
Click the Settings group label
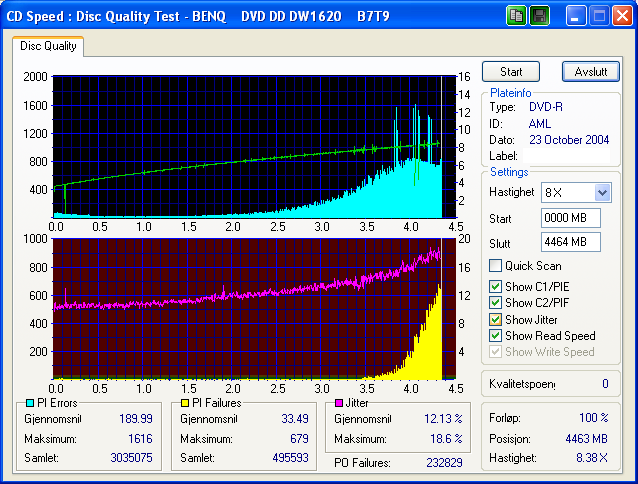pos(509,172)
